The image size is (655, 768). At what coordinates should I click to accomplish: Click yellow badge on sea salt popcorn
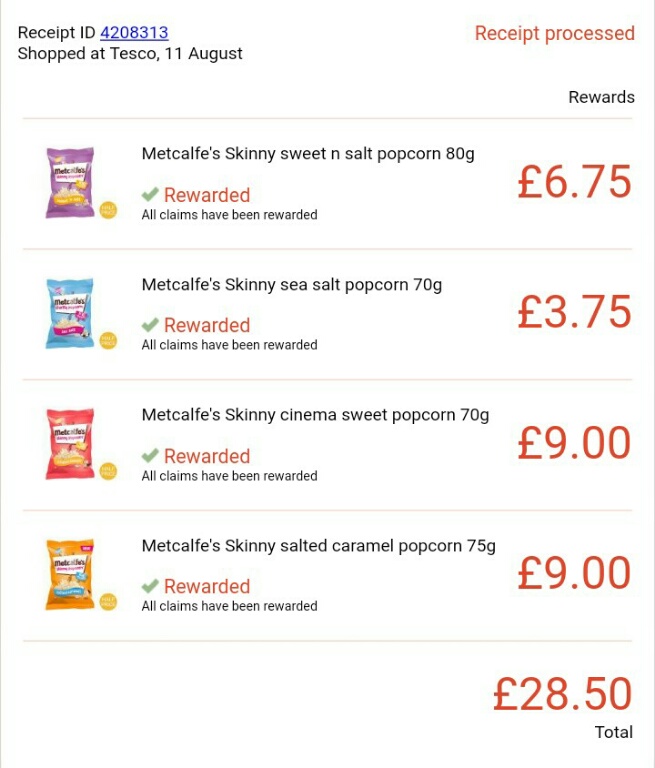pyautogui.click(x=108, y=340)
